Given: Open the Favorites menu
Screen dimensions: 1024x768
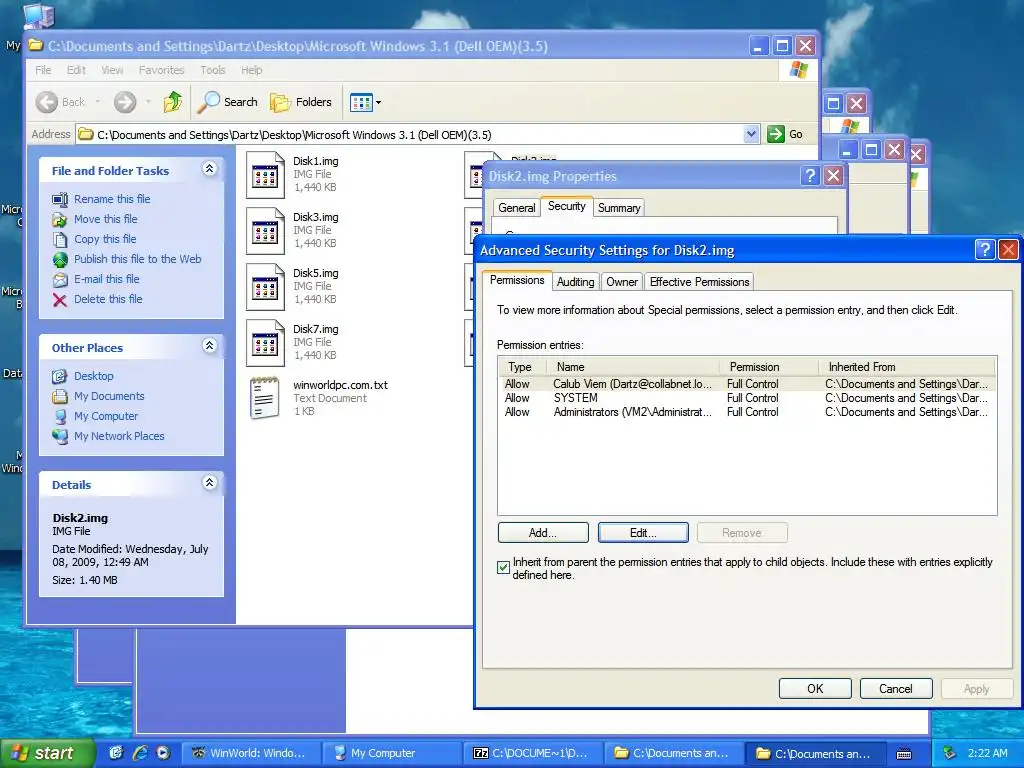Looking at the screenshot, I should pos(161,70).
